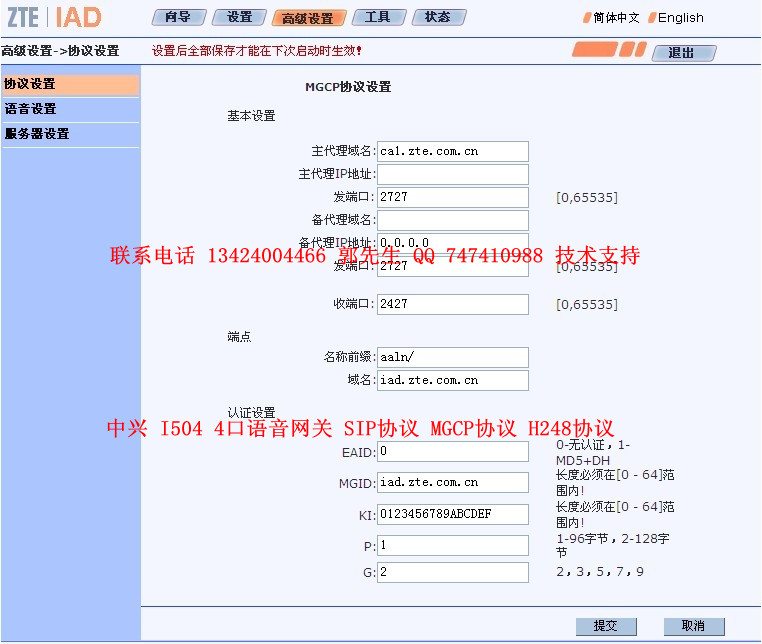Open the 向导 wizard tab

pos(179,17)
